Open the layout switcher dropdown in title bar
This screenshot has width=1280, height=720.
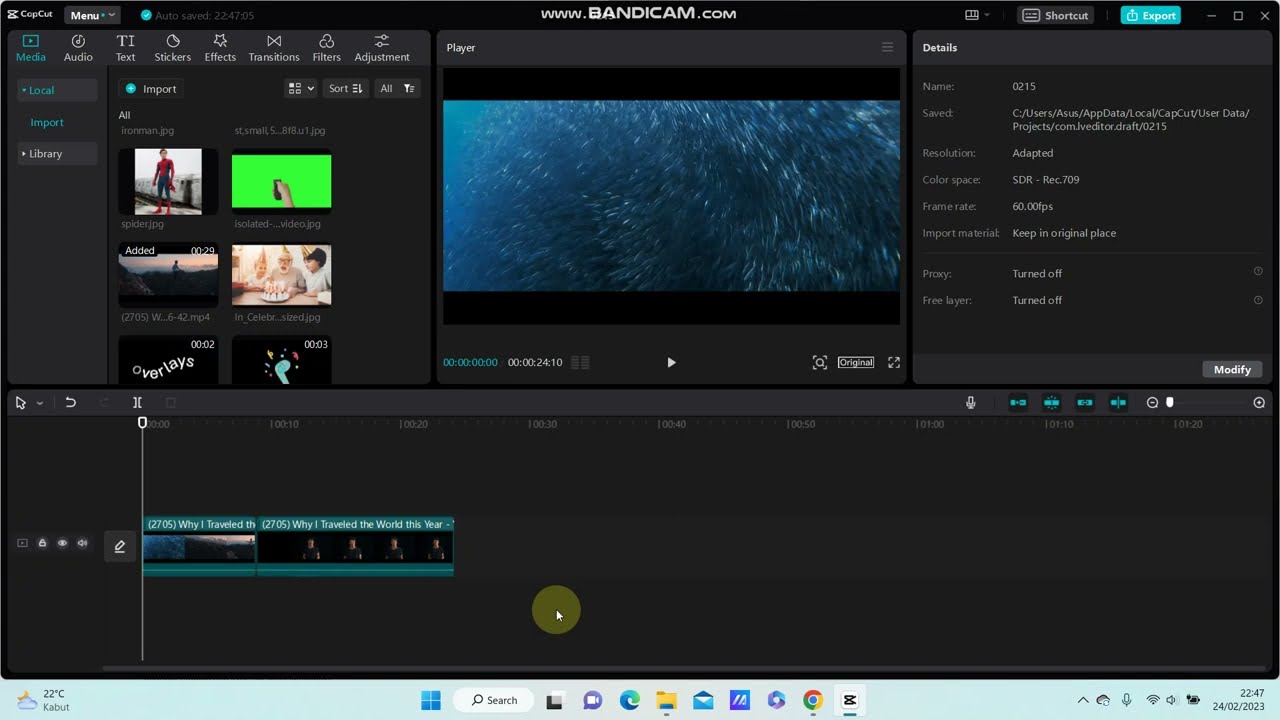(977, 15)
